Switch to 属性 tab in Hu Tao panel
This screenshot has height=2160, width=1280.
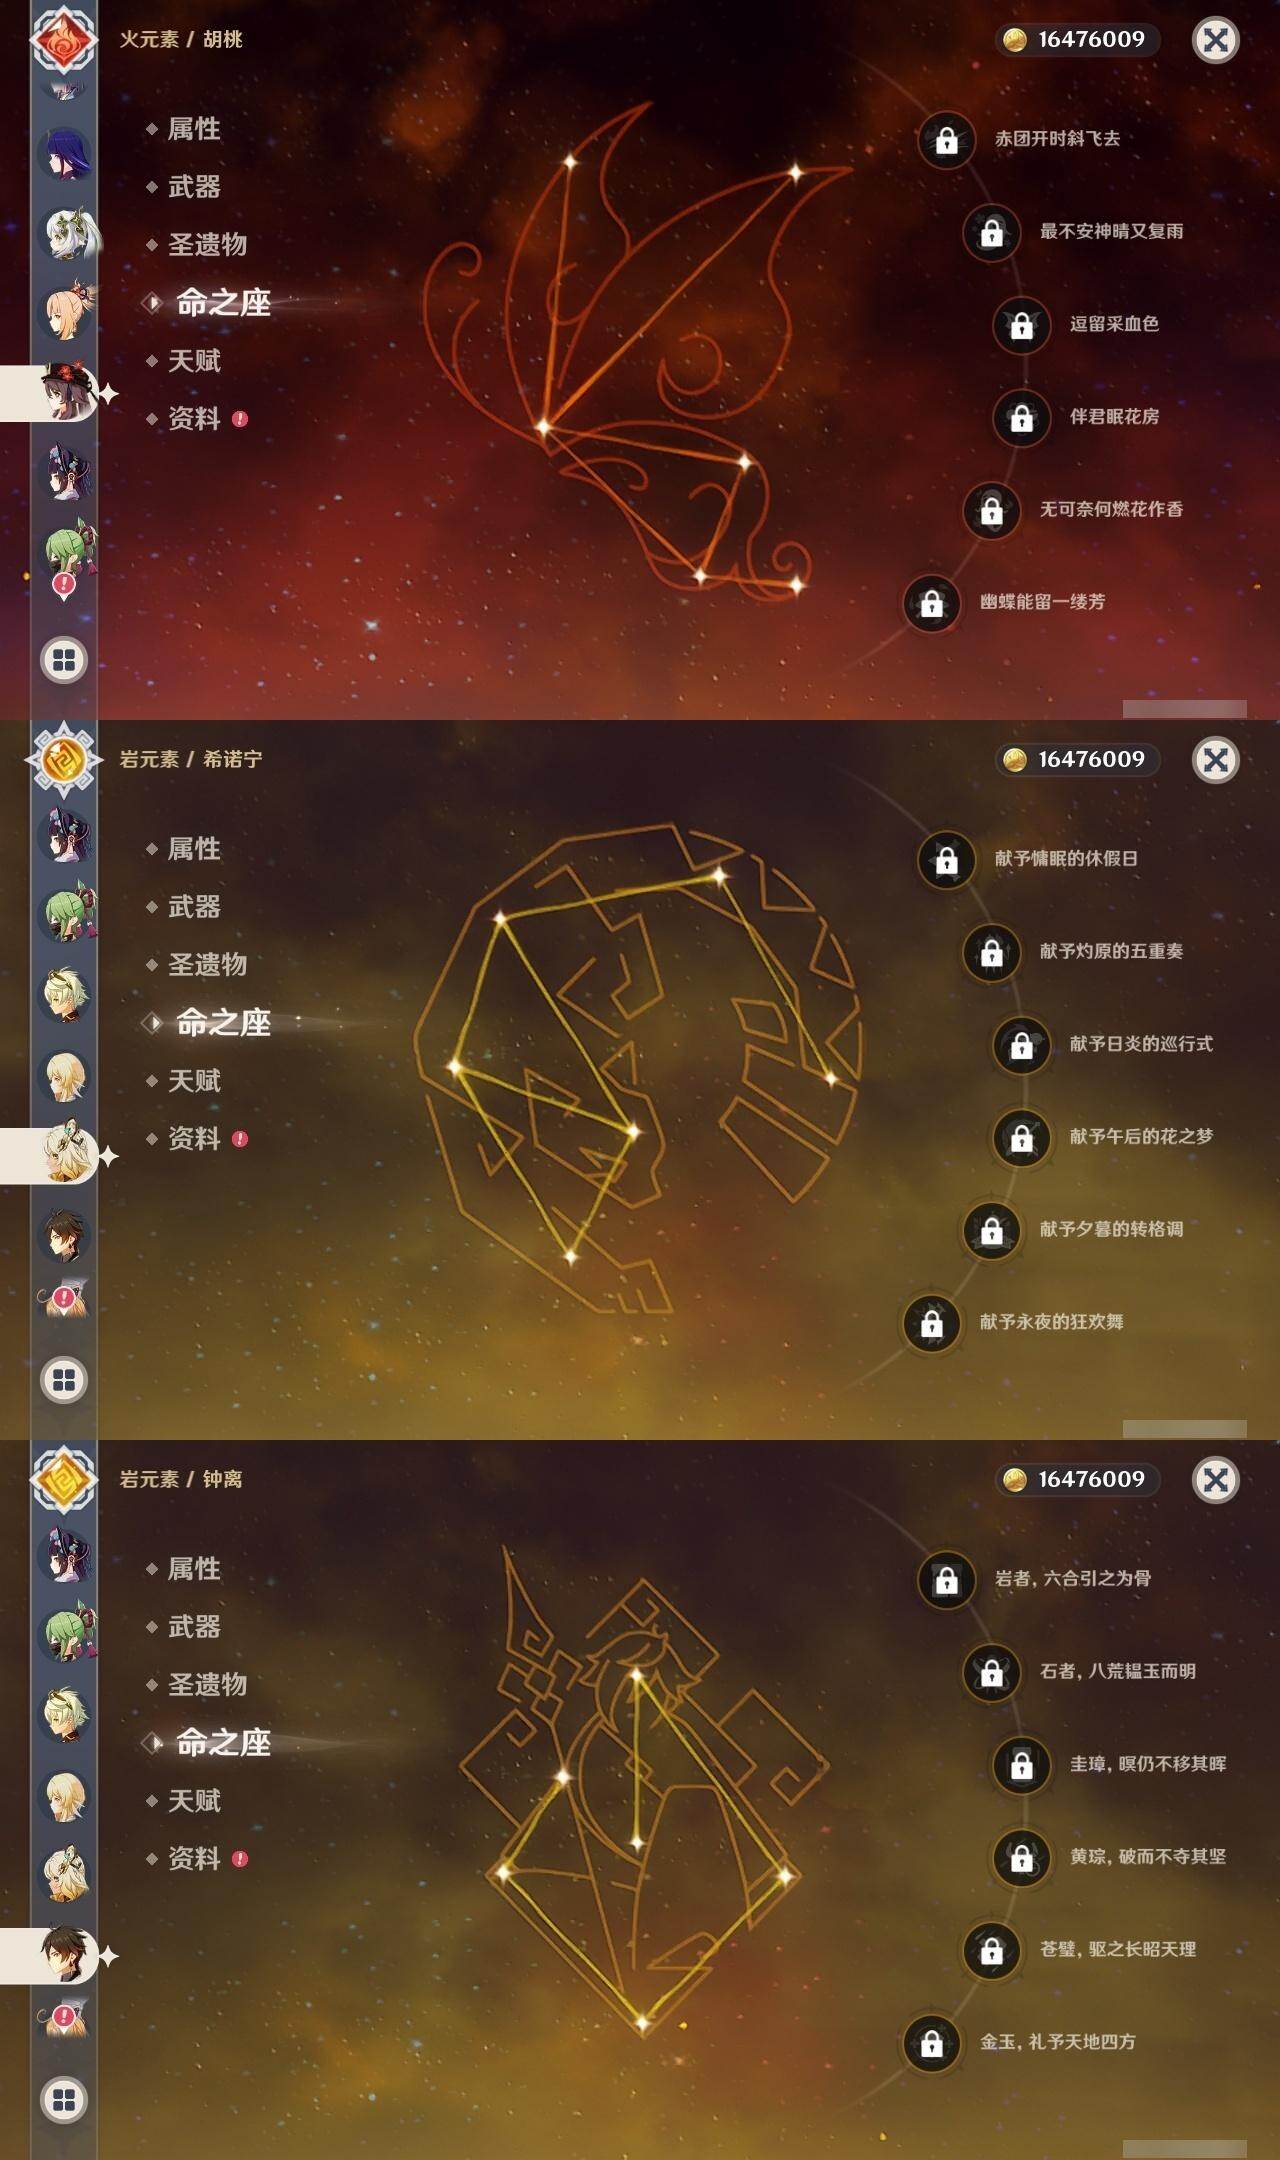[194, 129]
